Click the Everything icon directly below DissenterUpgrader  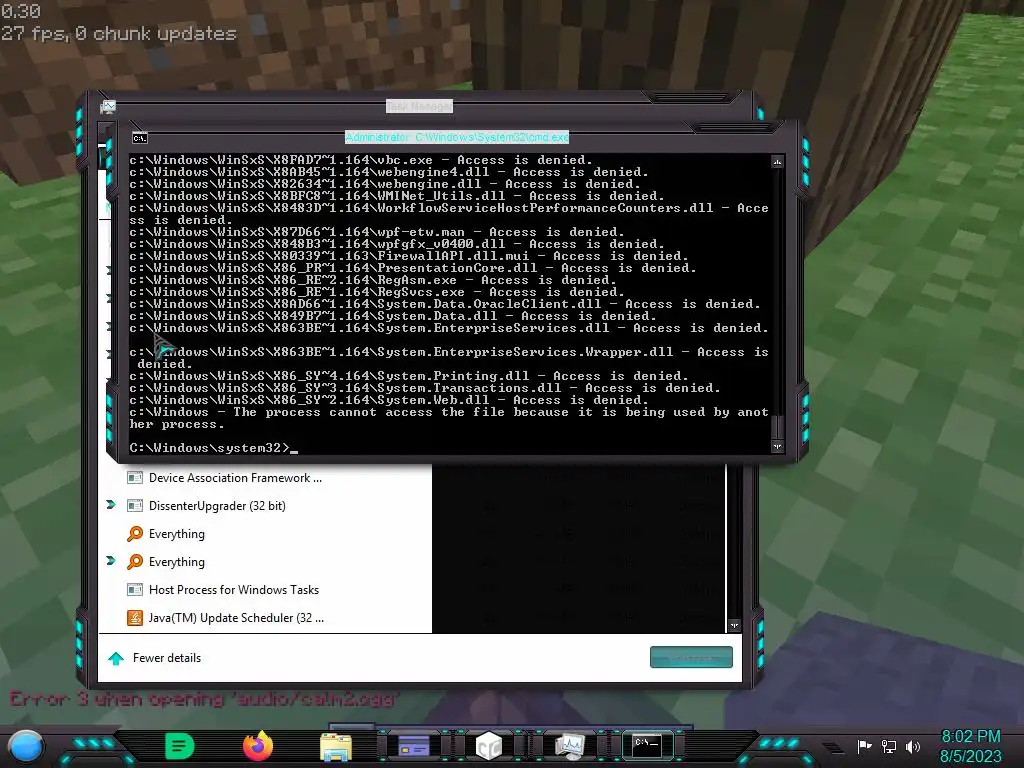tap(135, 534)
